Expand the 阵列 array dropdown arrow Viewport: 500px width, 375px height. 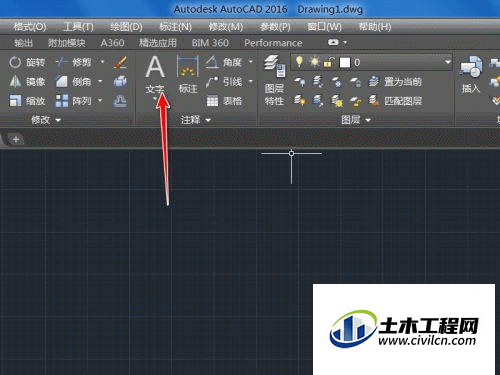[100, 100]
